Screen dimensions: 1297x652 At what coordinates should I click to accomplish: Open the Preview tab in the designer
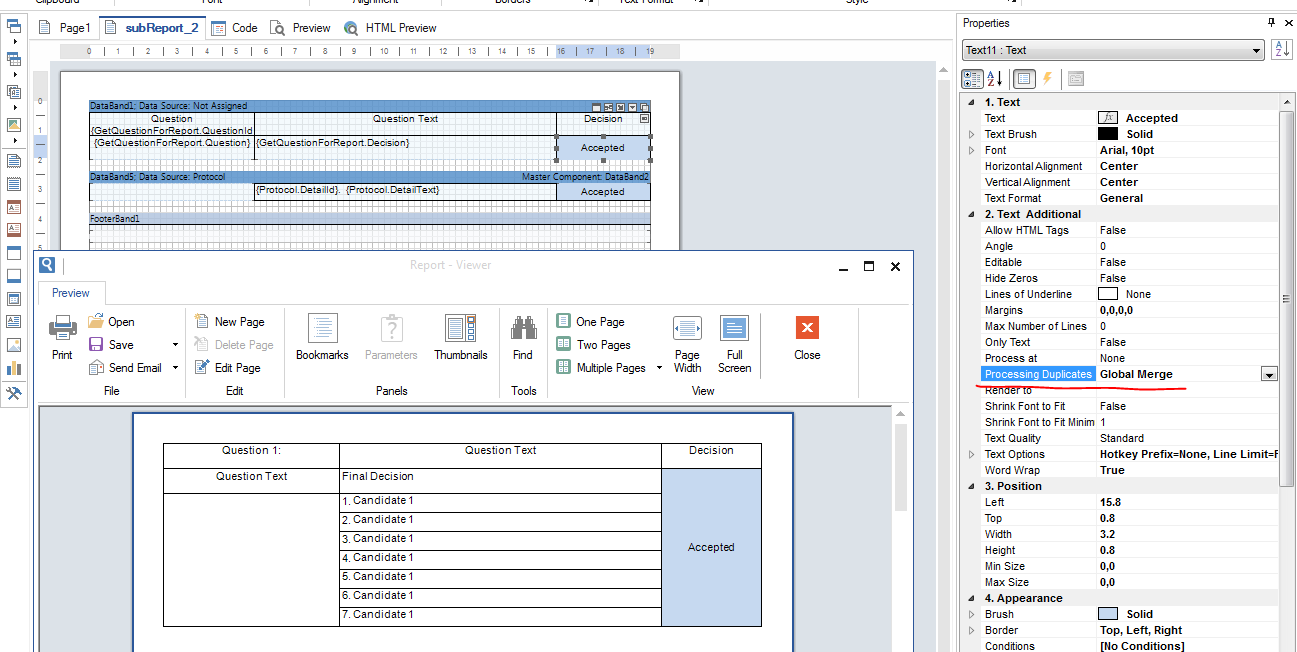point(301,28)
